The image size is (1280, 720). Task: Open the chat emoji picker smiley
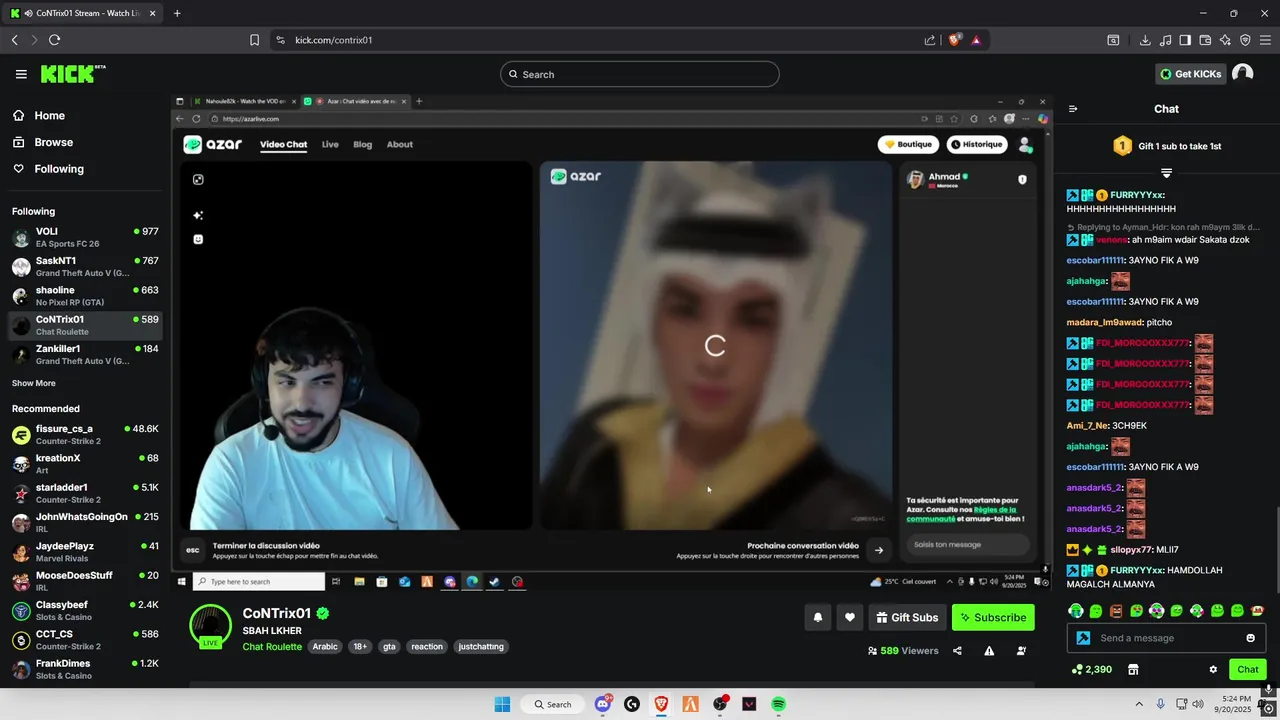point(1250,638)
